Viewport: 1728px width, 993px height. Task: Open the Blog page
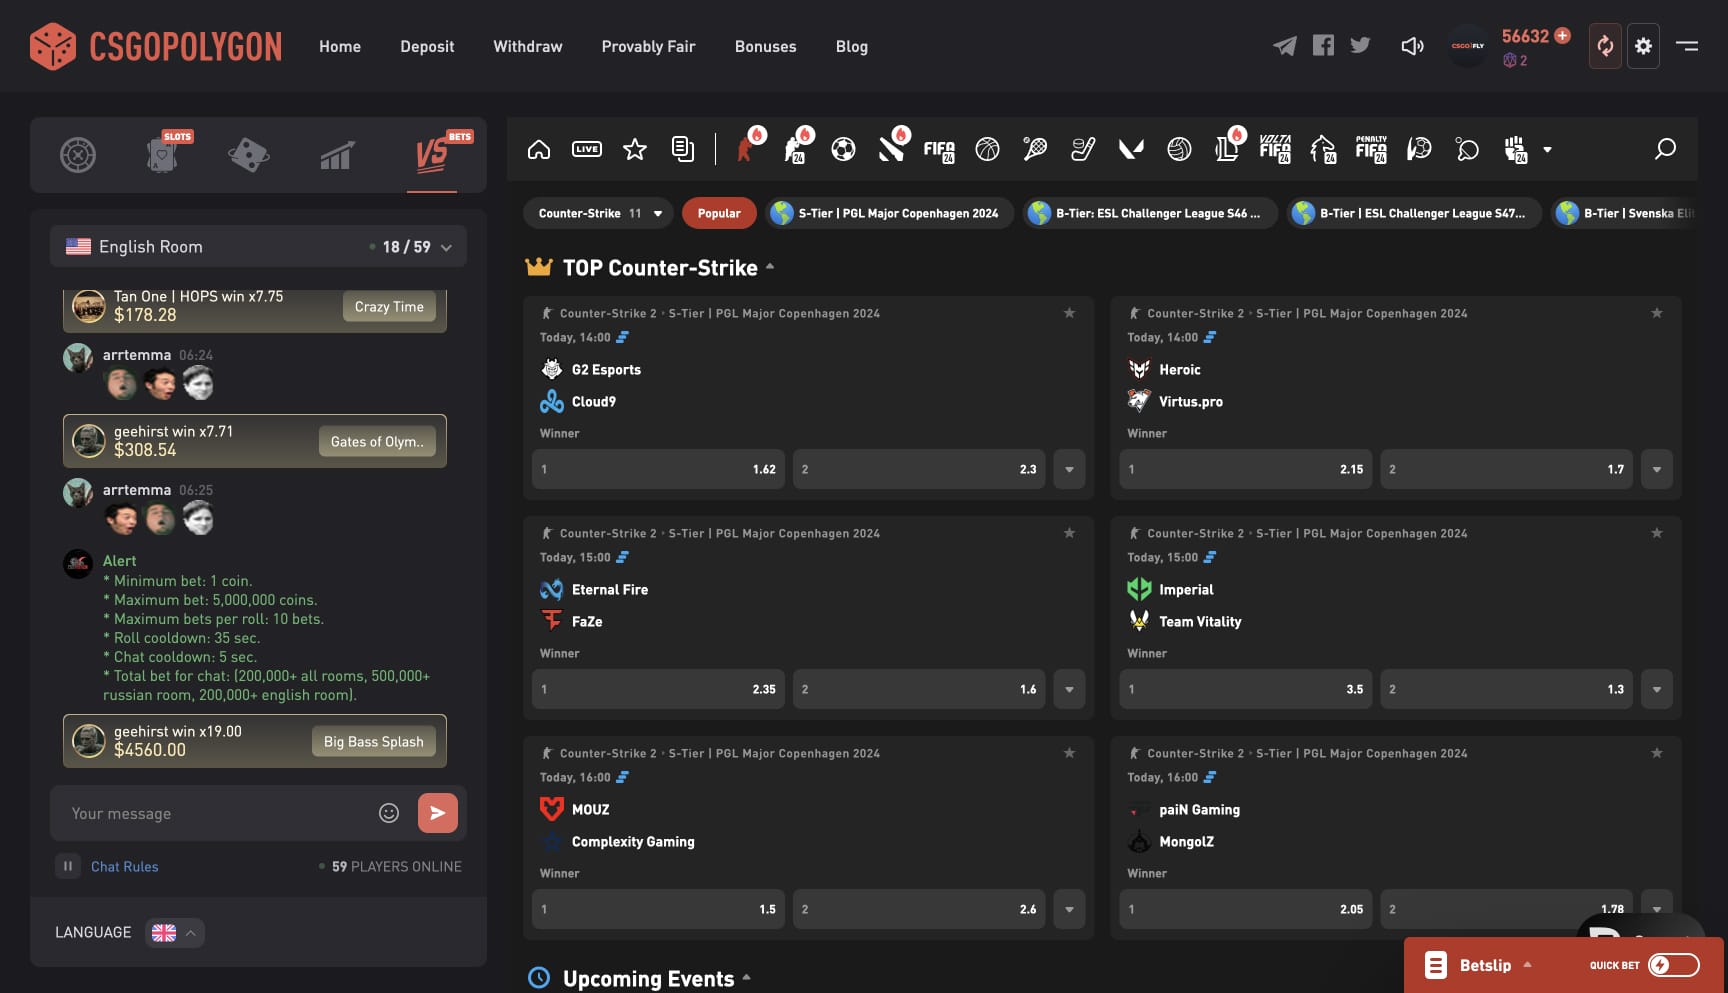[852, 46]
